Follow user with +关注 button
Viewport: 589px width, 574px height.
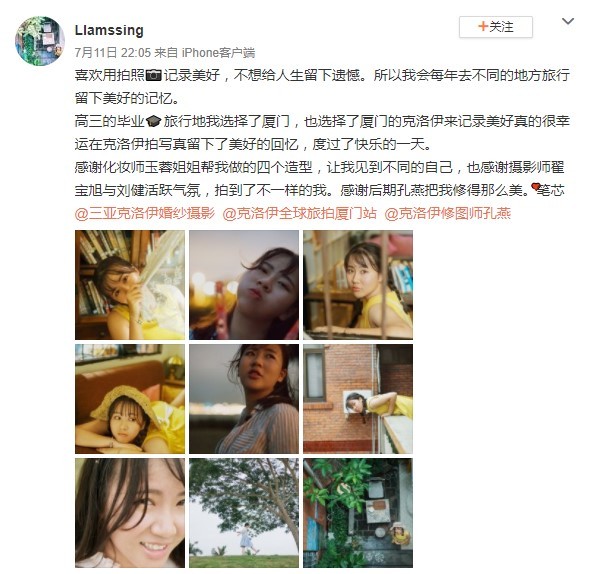[495, 27]
